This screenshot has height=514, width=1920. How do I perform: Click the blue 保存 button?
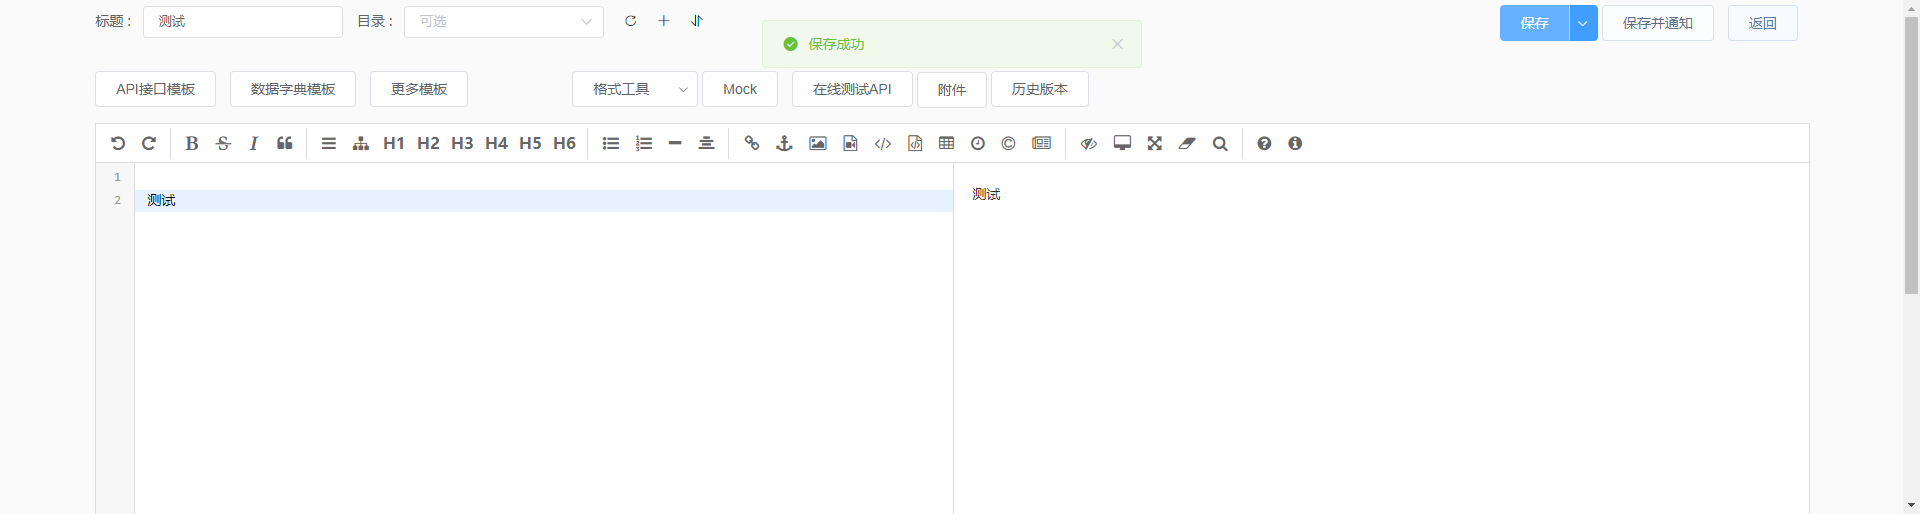[x=1534, y=23]
